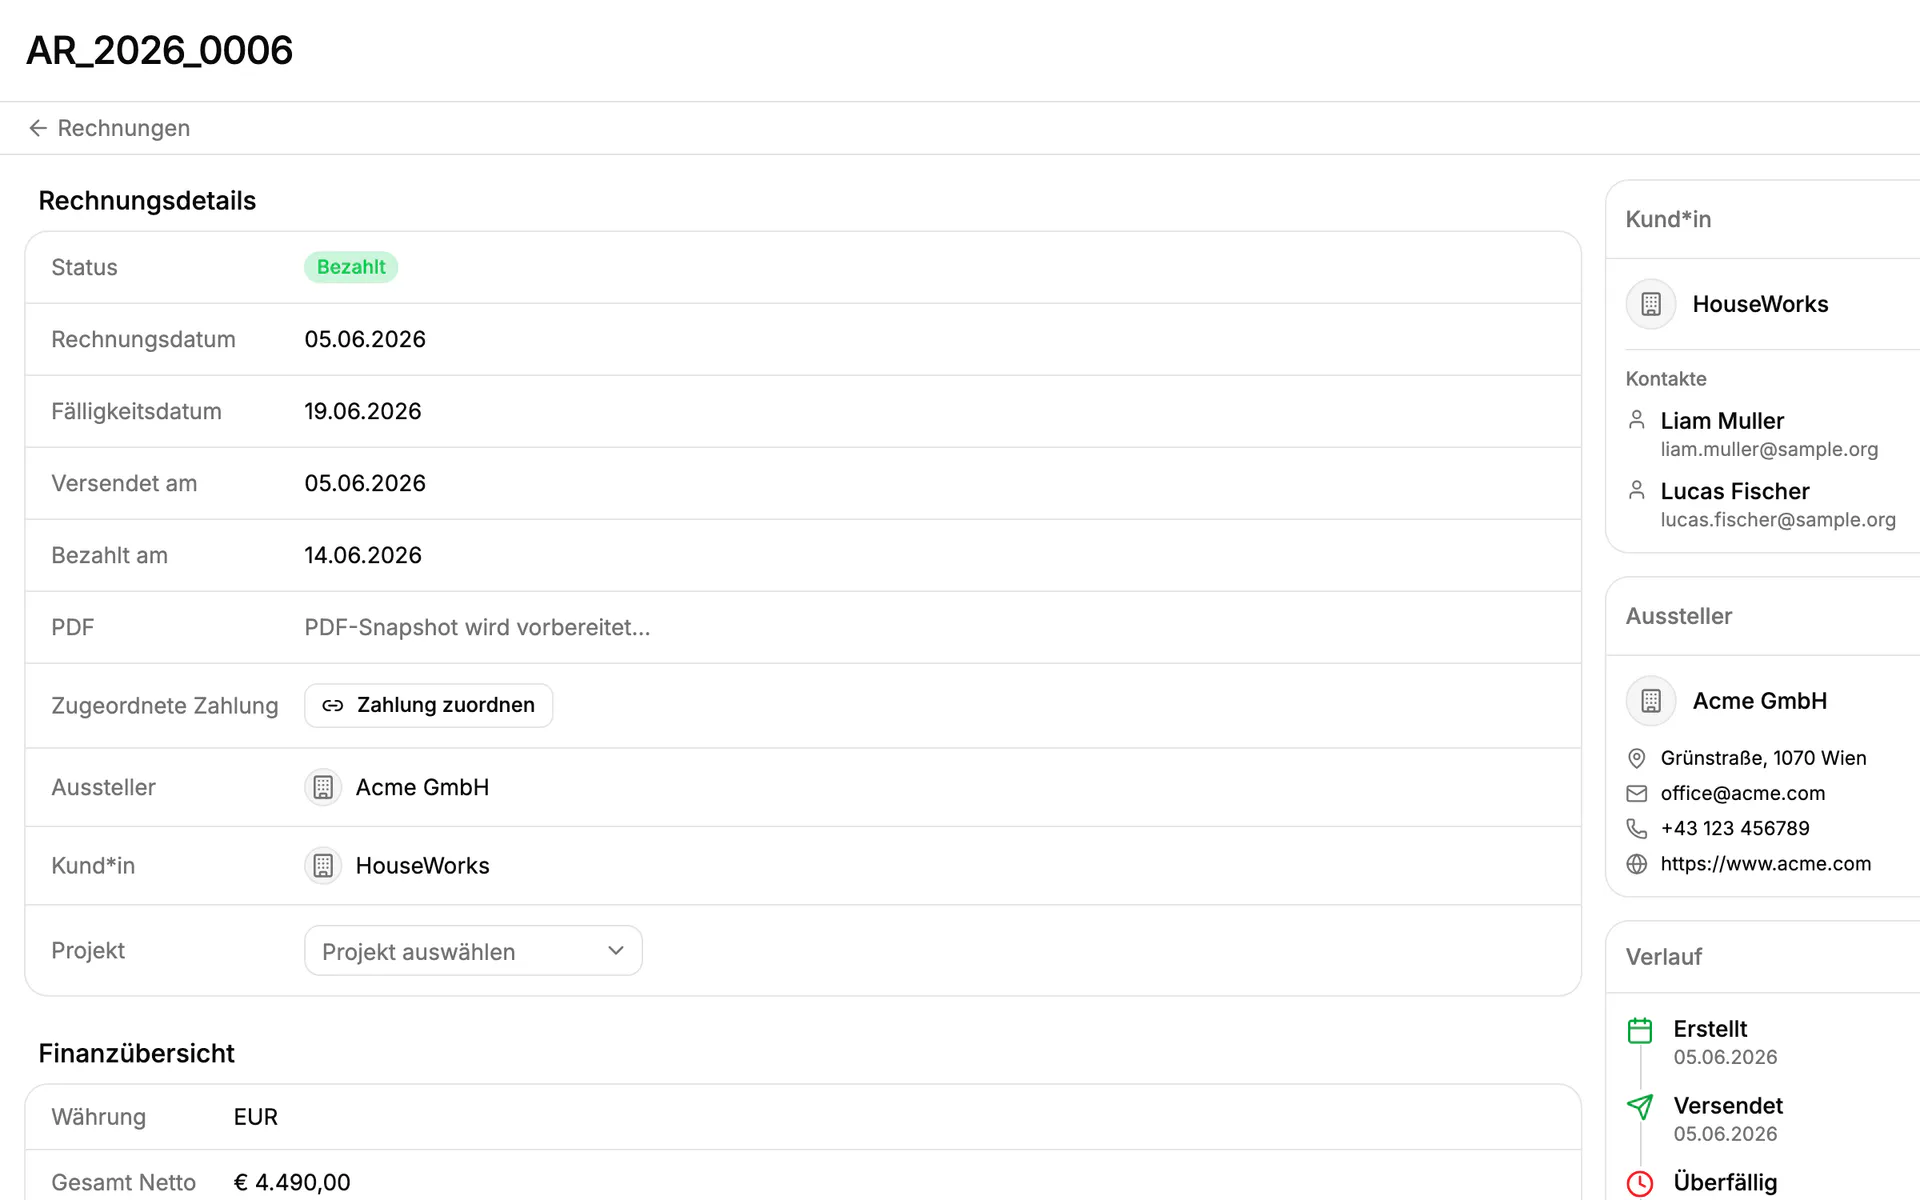The height and width of the screenshot is (1200, 1920).
Task: Click the person icon beside Liam Muller
Action: [1637, 420]
